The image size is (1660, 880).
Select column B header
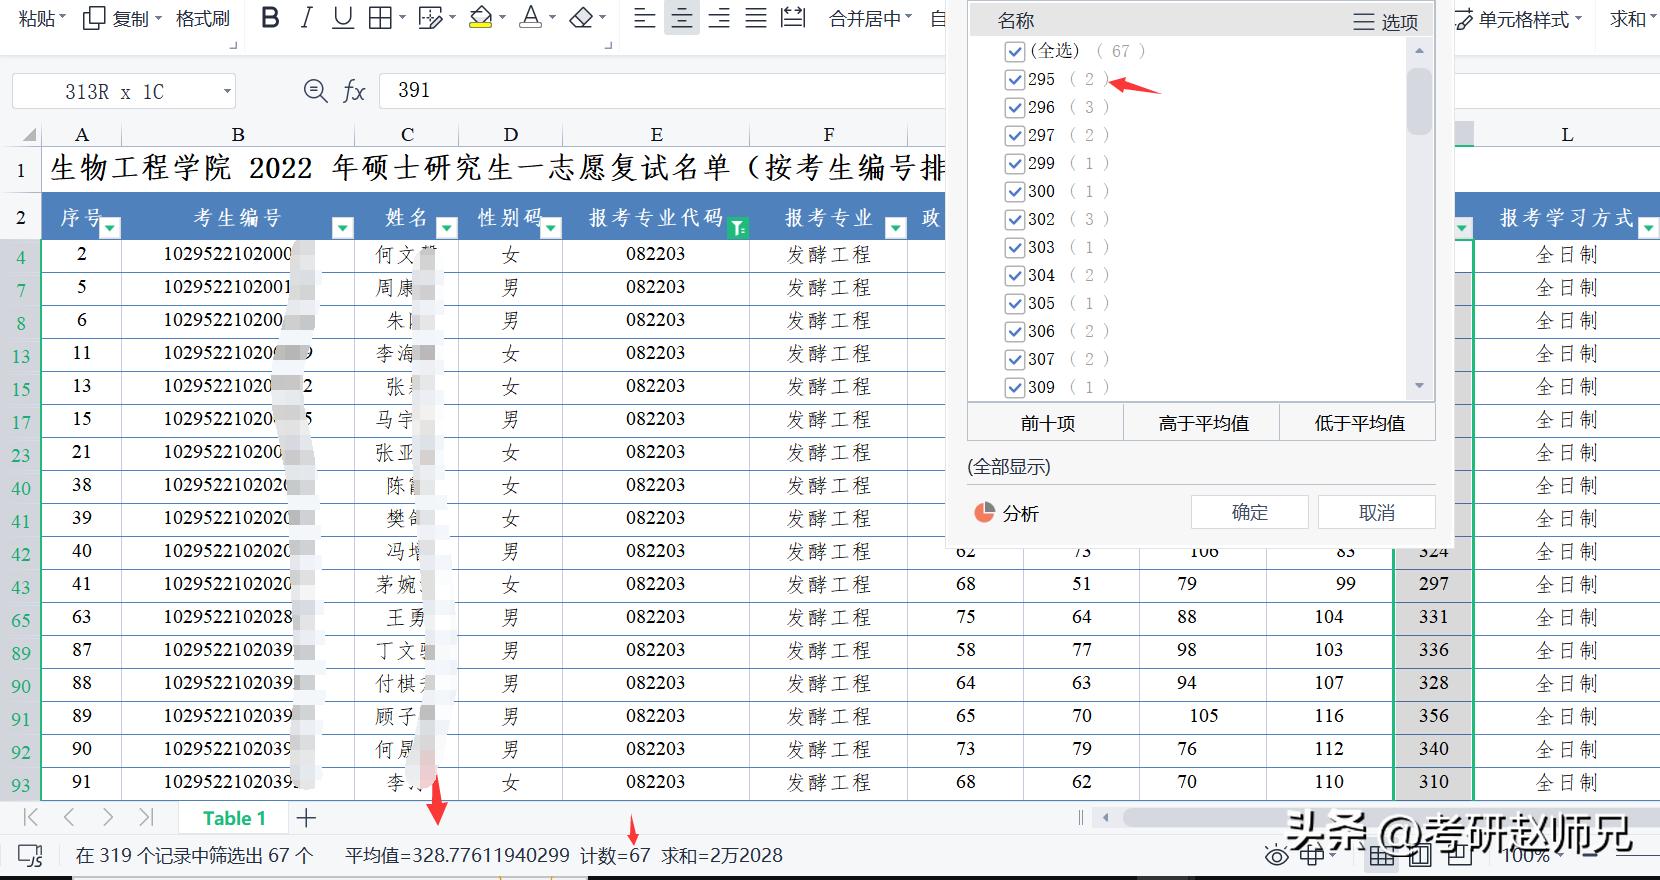click(238, 135)
